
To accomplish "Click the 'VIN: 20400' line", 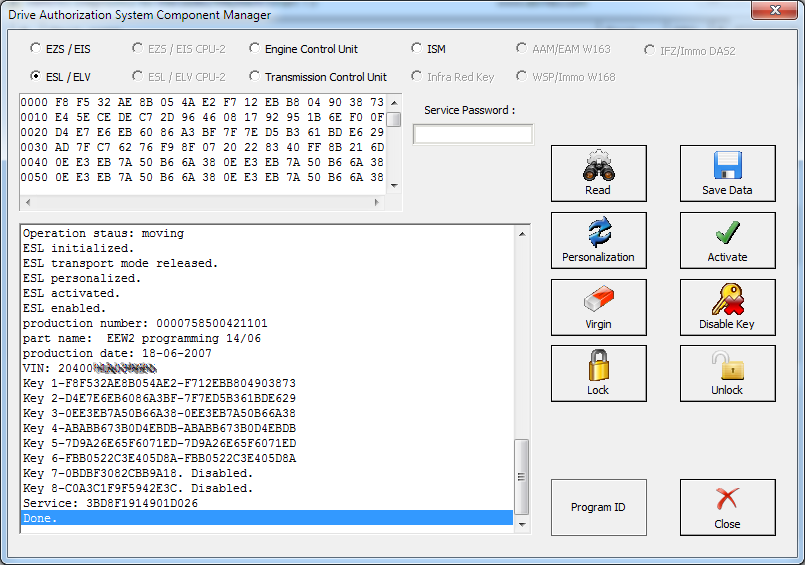I will [89, 368].
